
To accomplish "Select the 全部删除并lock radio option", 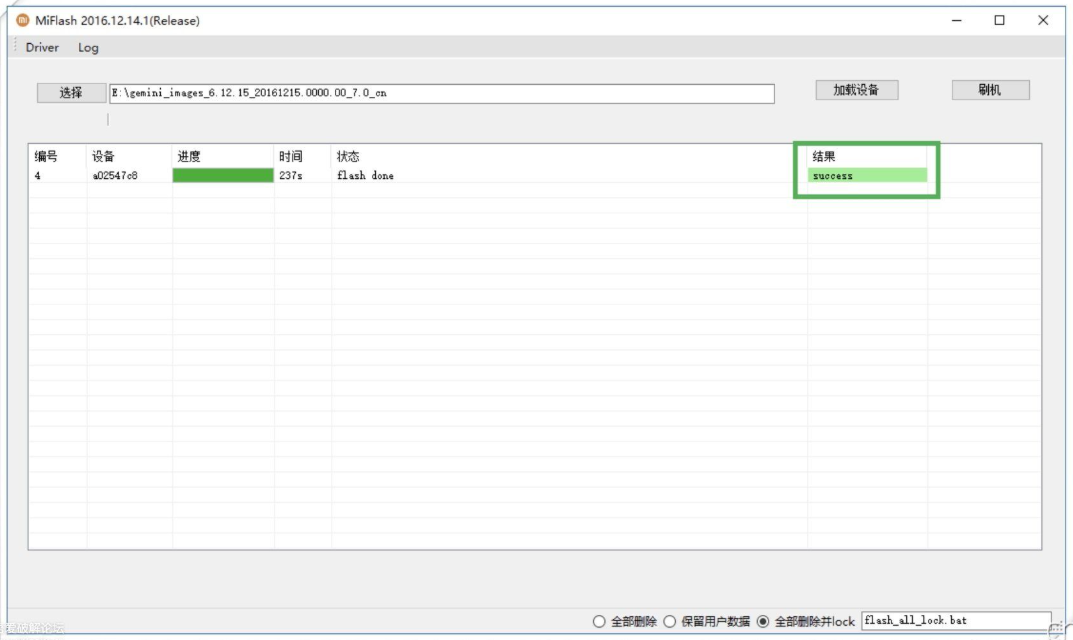I will click(x=763, y=621).
